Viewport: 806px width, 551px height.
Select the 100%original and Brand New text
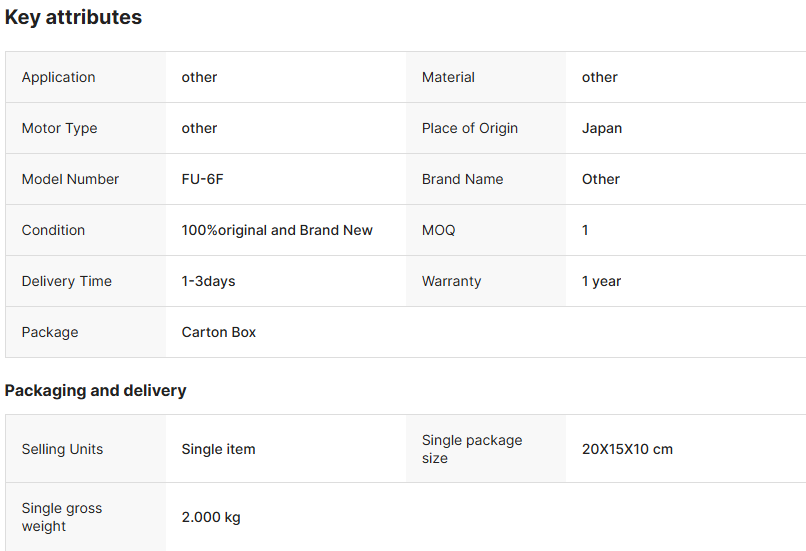click(x=277, y=230)
